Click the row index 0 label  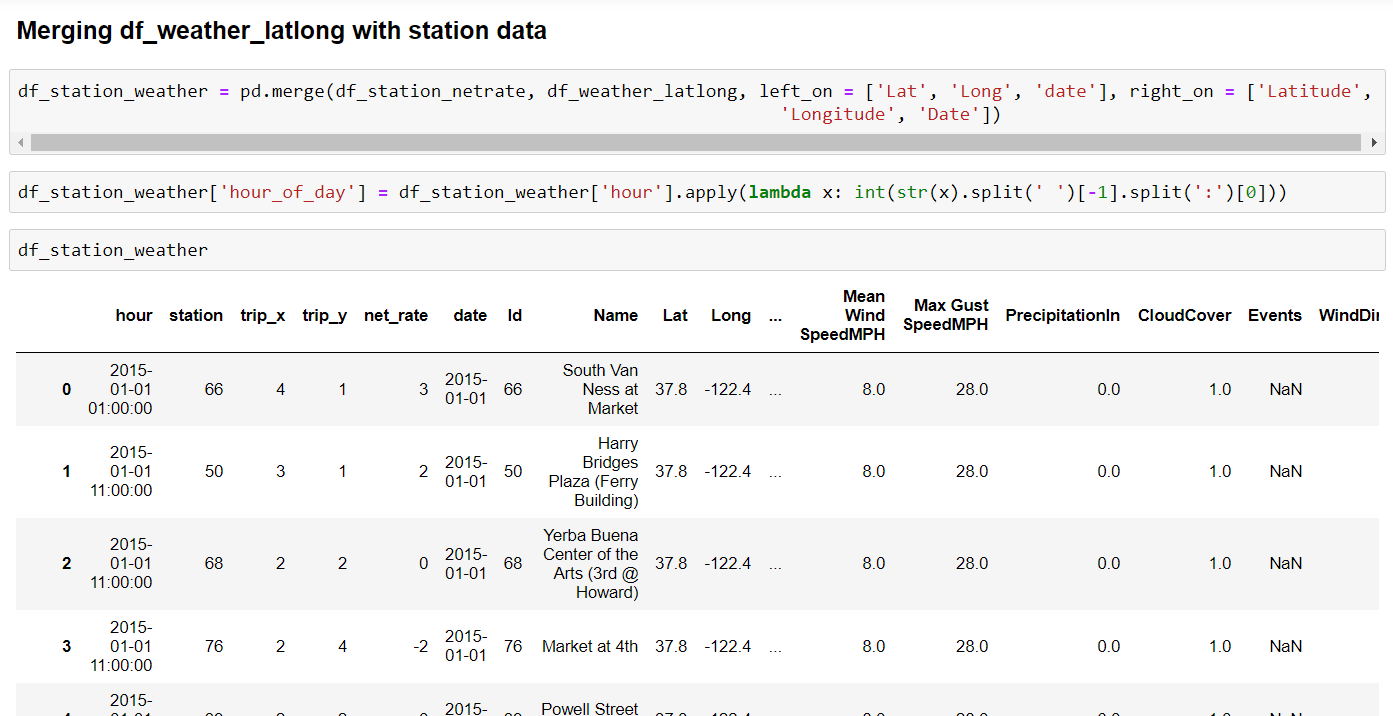tap(67, 390)
